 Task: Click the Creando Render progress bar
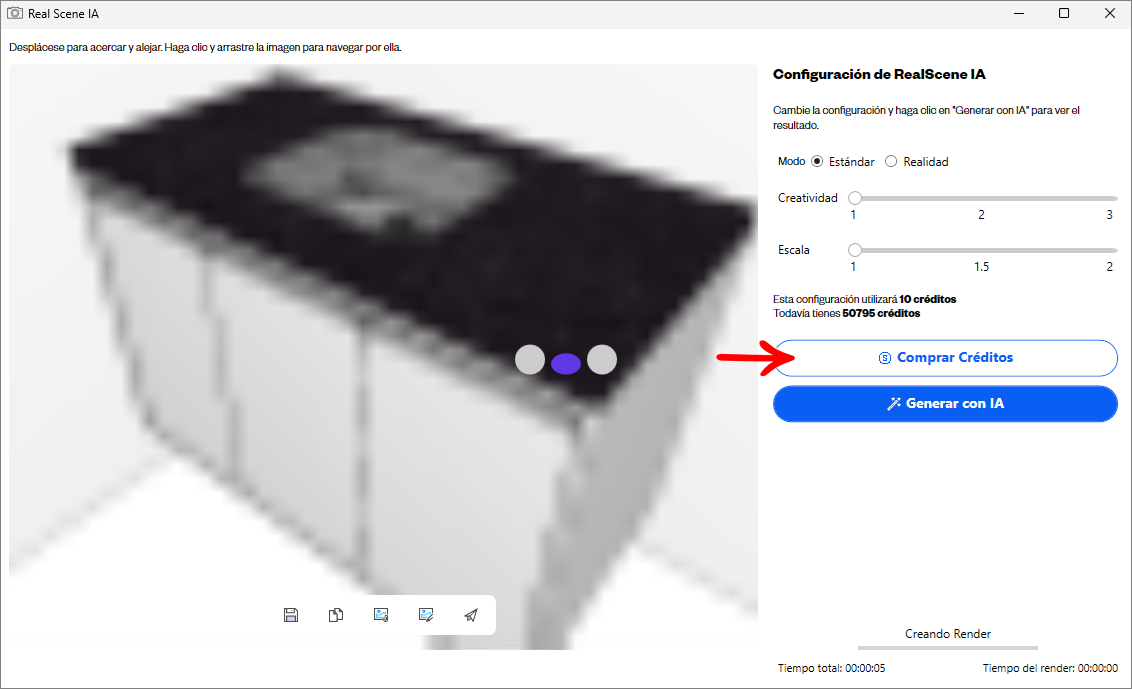947,647
